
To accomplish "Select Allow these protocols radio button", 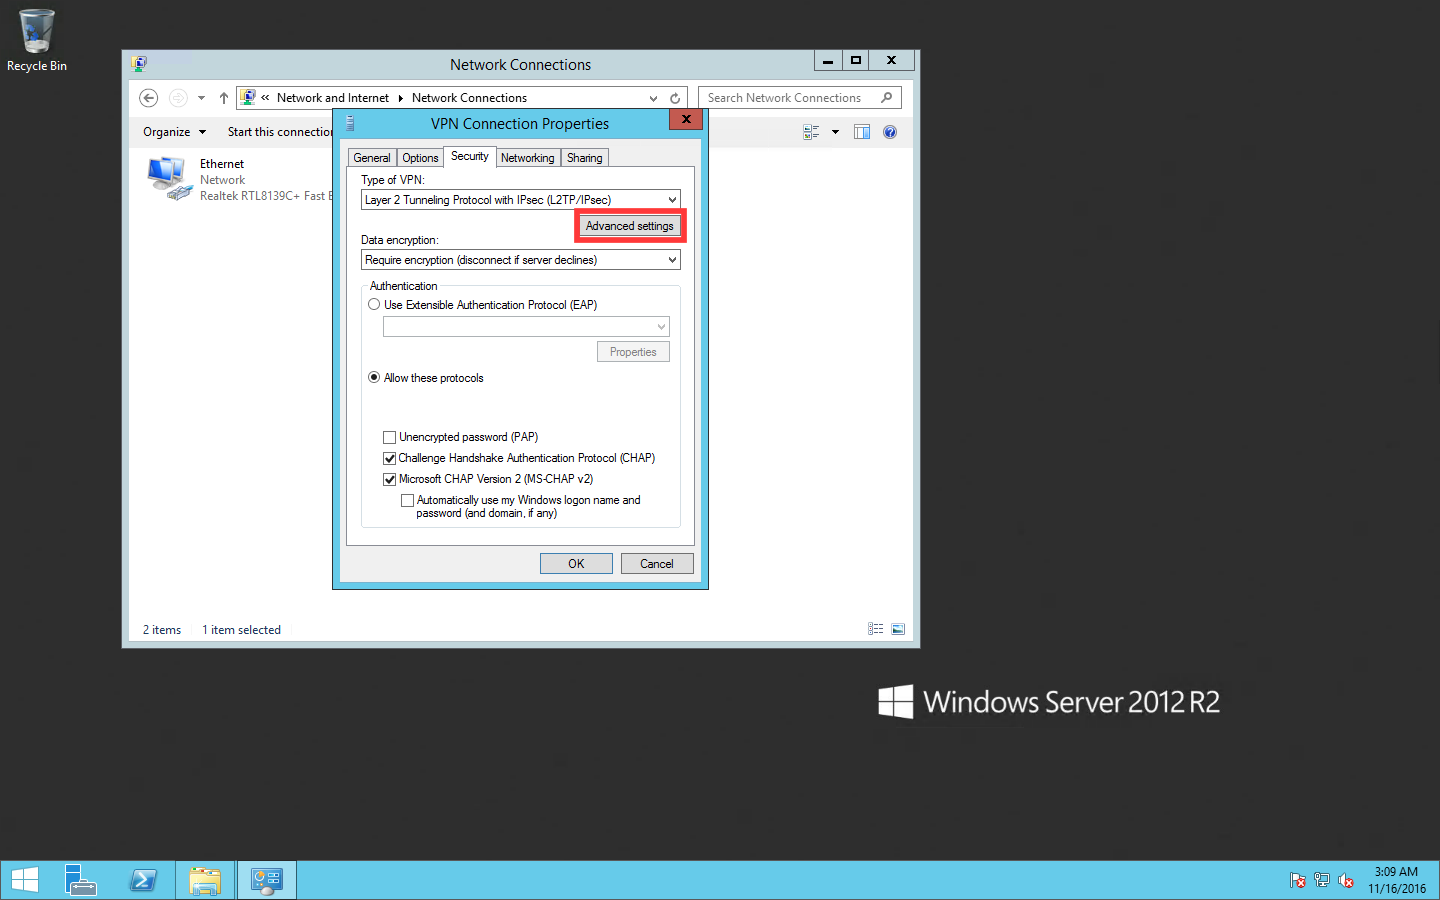I will coord(374,378).
